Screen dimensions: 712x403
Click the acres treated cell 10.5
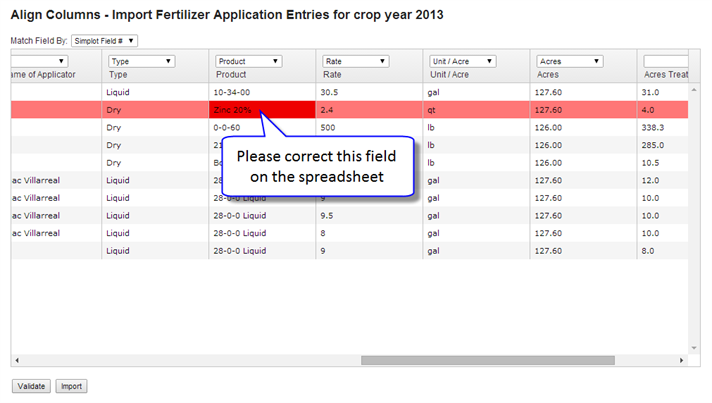click(x=663, y=163)
